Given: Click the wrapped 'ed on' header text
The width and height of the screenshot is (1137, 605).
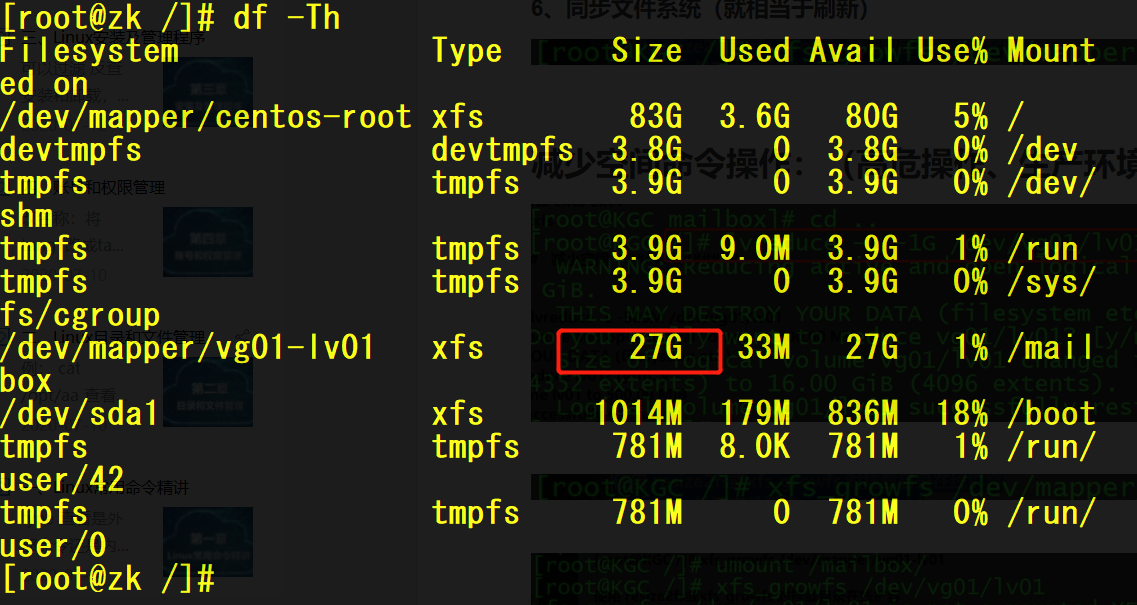Looking at the screenshot, I should (44, 84).
